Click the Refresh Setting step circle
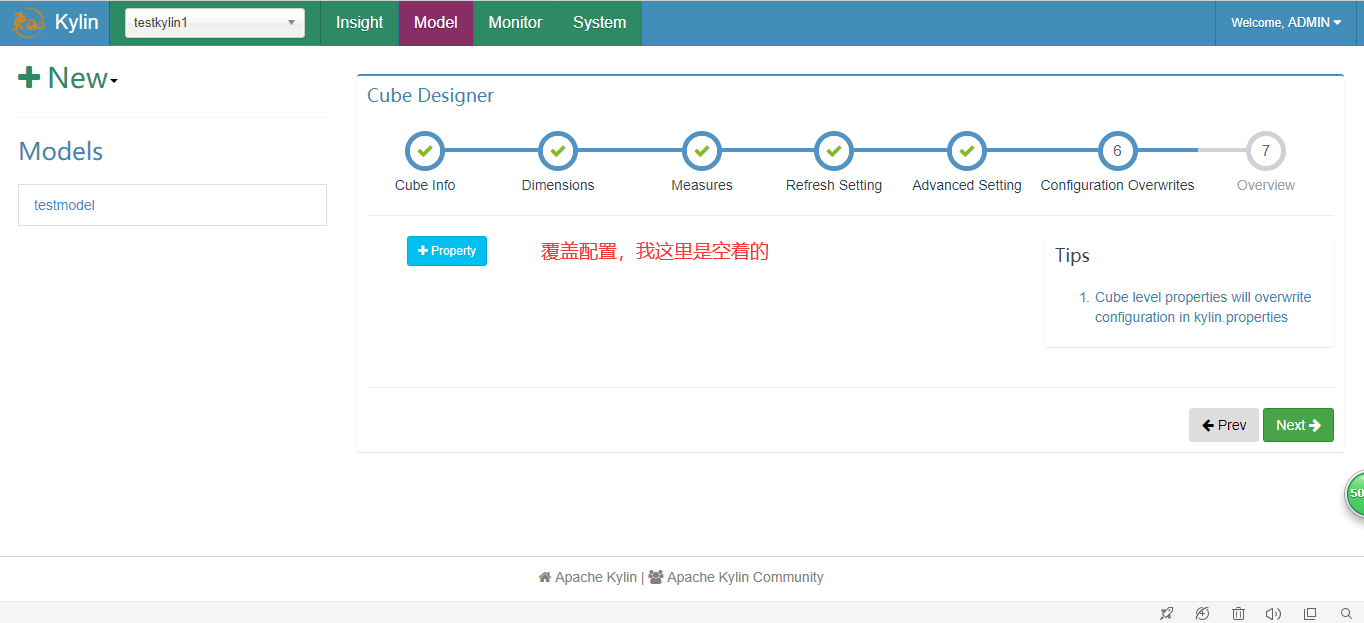The width and height of the screenshot is (1364, 623). click(x=834, y=151)
